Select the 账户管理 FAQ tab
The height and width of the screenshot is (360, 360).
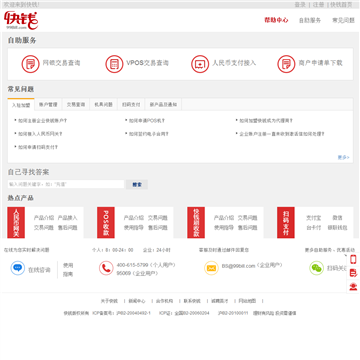(48, 105)
